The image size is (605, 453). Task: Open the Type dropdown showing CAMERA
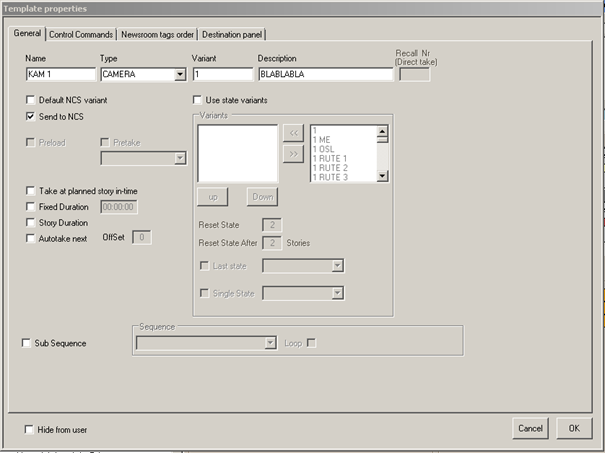pyautogui.click(x=180, y=74)
